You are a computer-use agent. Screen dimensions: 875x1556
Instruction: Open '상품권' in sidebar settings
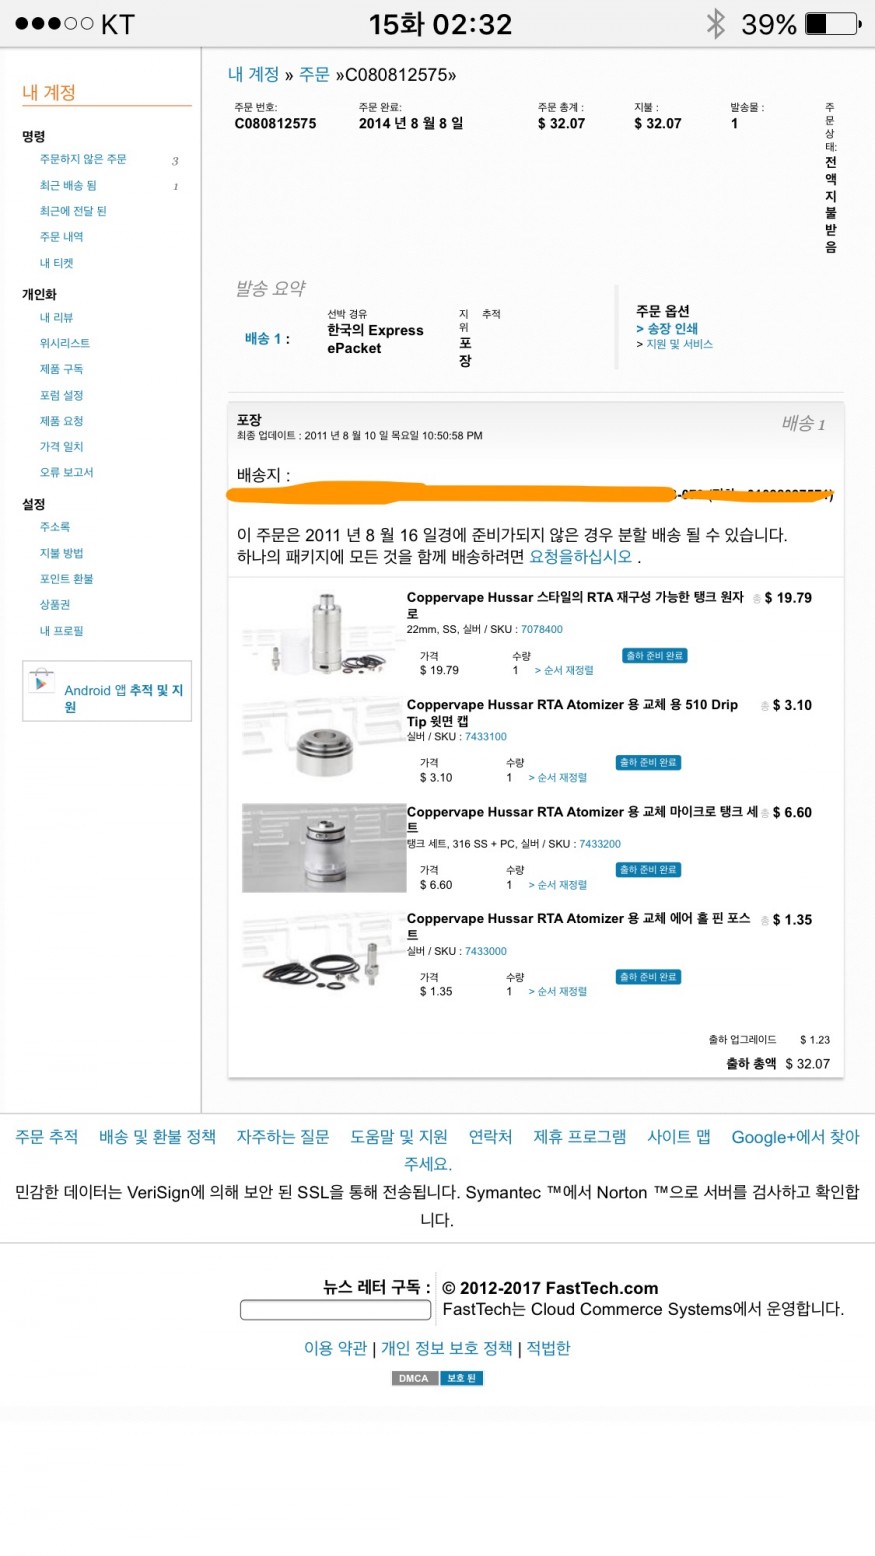[x=55, y=605]
